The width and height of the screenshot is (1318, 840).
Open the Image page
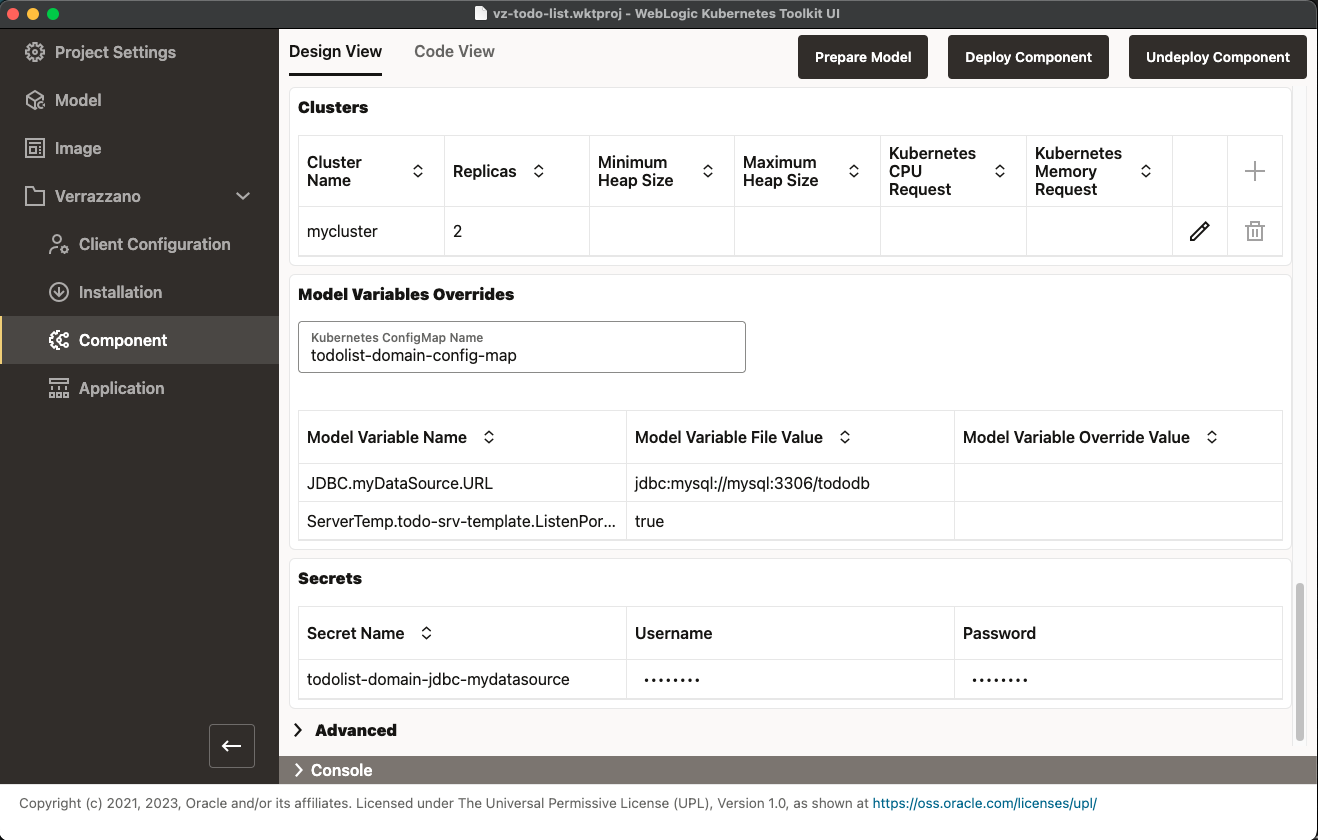tap(78, 148)
